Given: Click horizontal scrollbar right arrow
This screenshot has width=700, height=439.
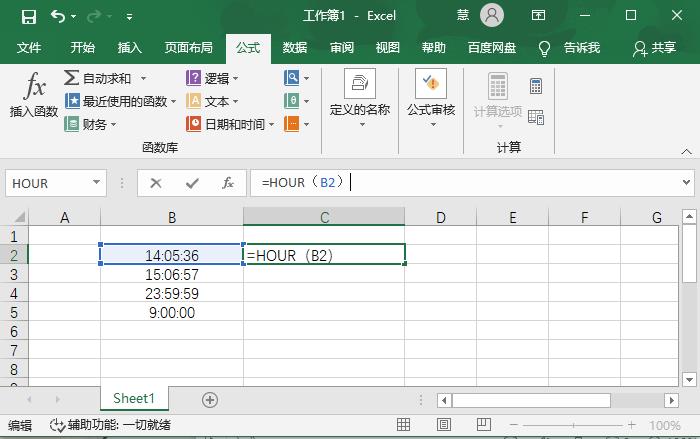Looking at the screenshot, I should tap(671, 400).
